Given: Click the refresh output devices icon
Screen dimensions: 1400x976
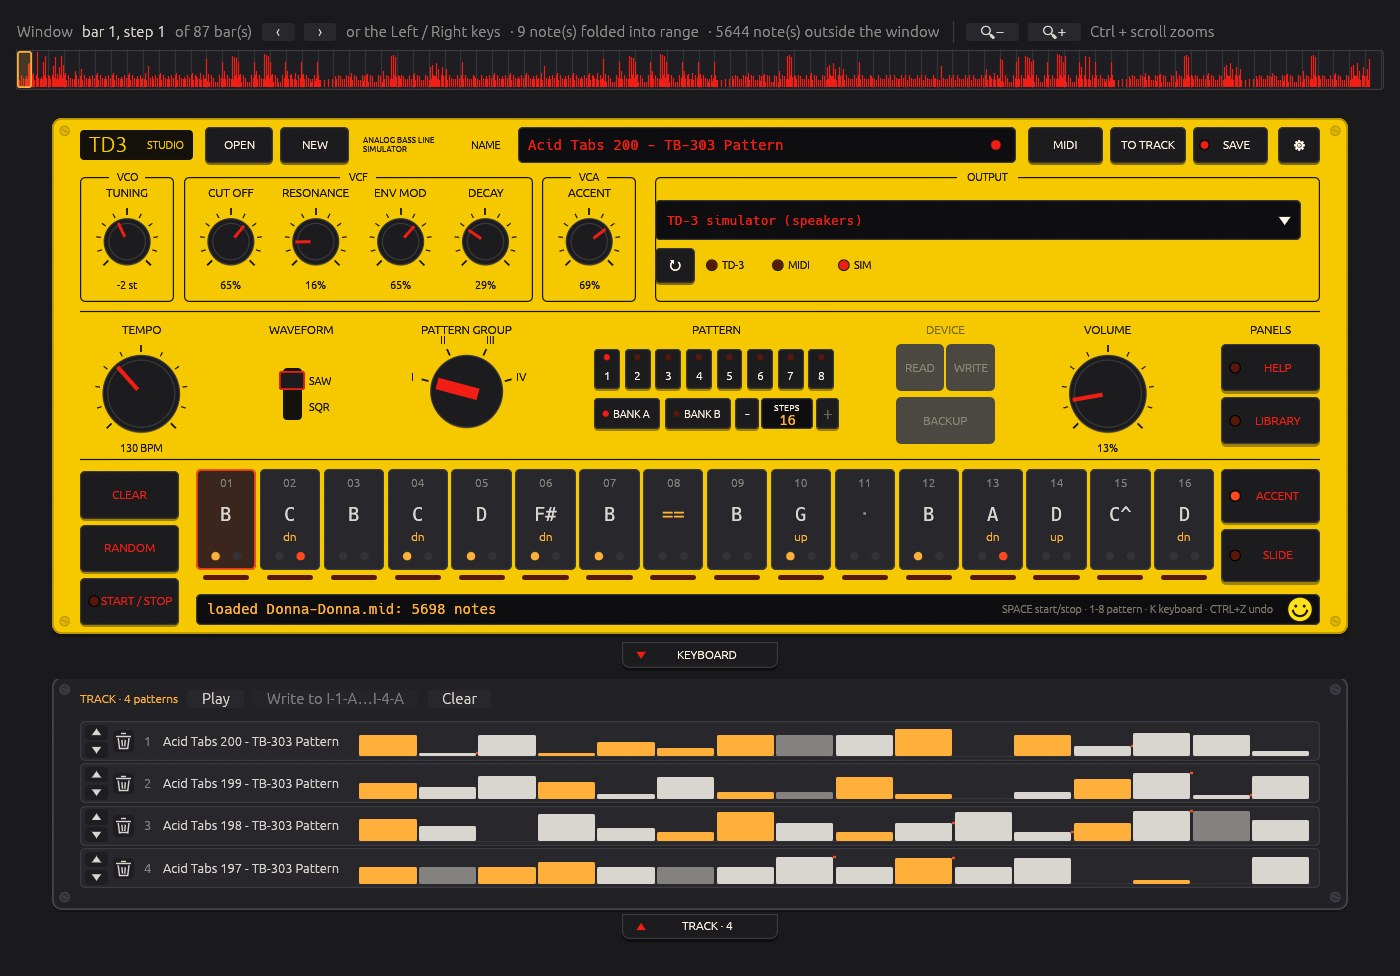Looking at the screenshot, I should click(x=675, y=265).
